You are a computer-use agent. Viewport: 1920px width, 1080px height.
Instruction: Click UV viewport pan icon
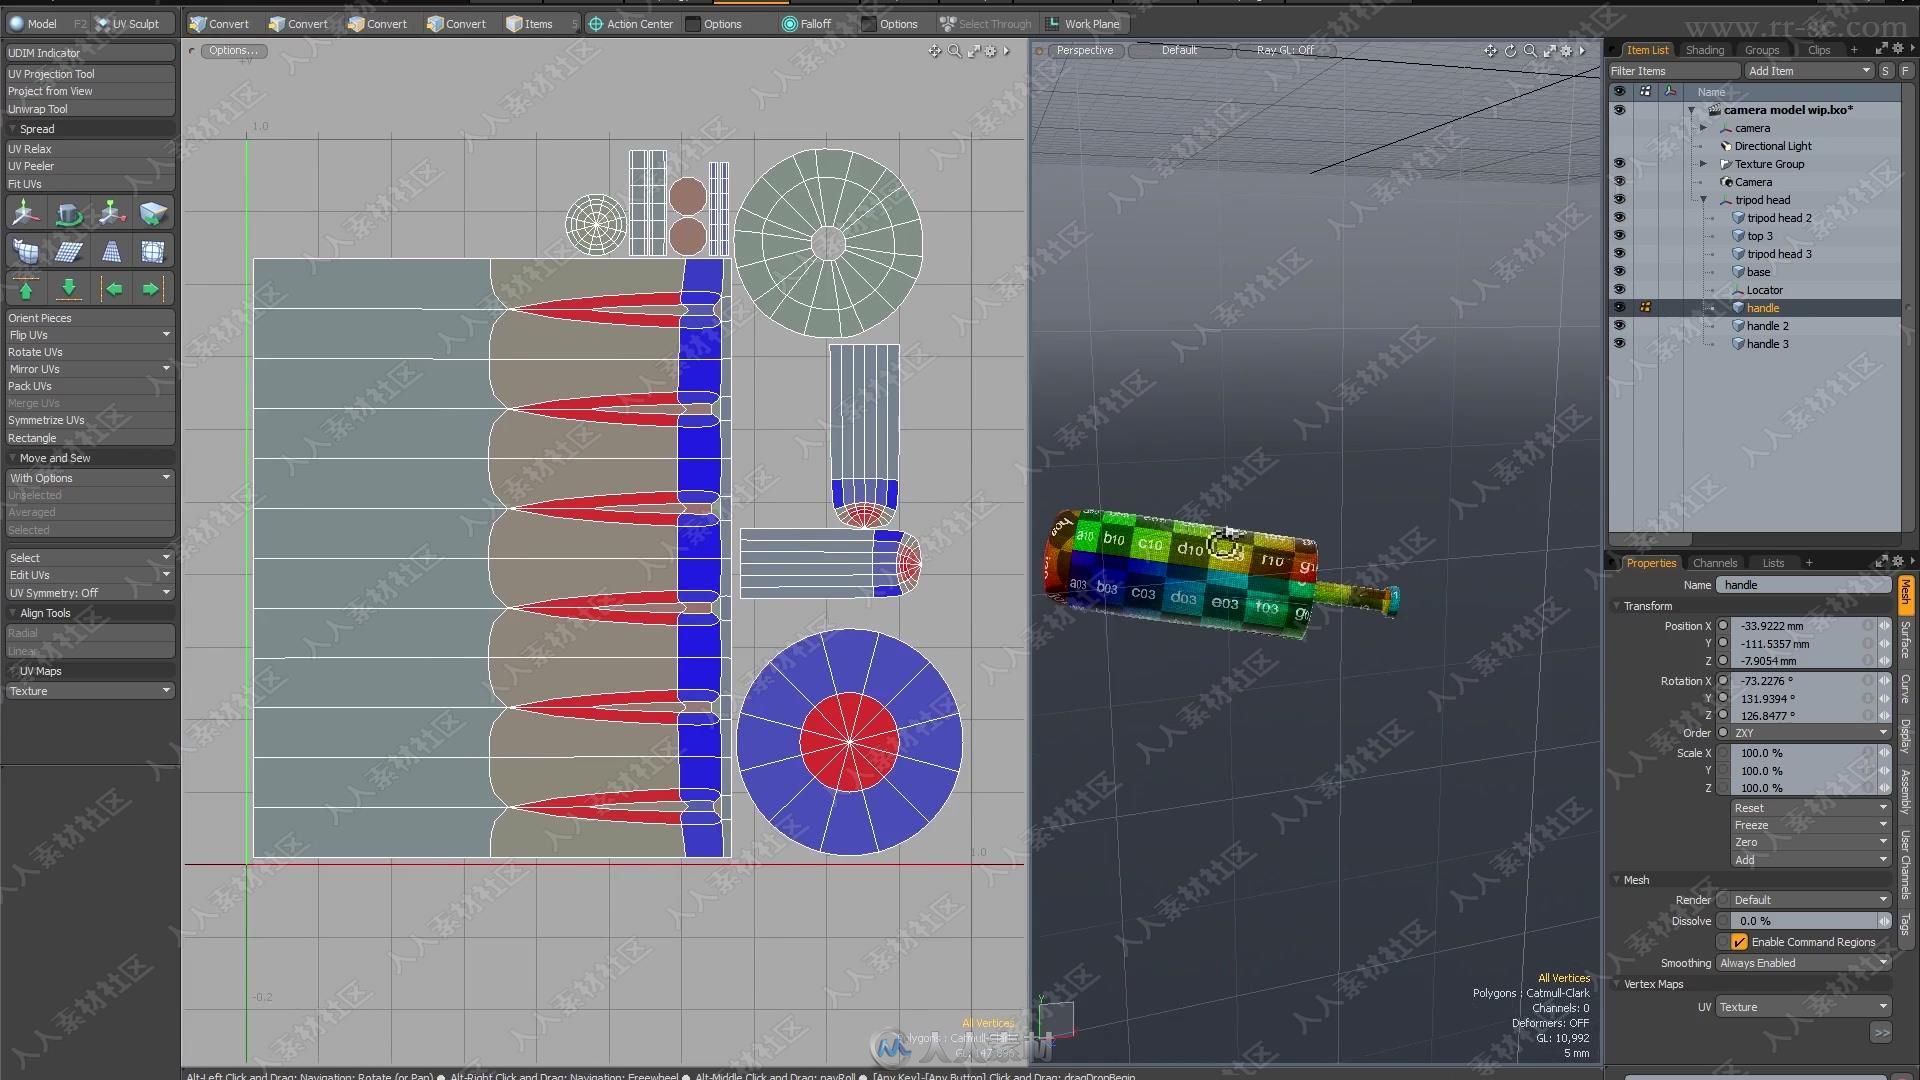(934, 51)
